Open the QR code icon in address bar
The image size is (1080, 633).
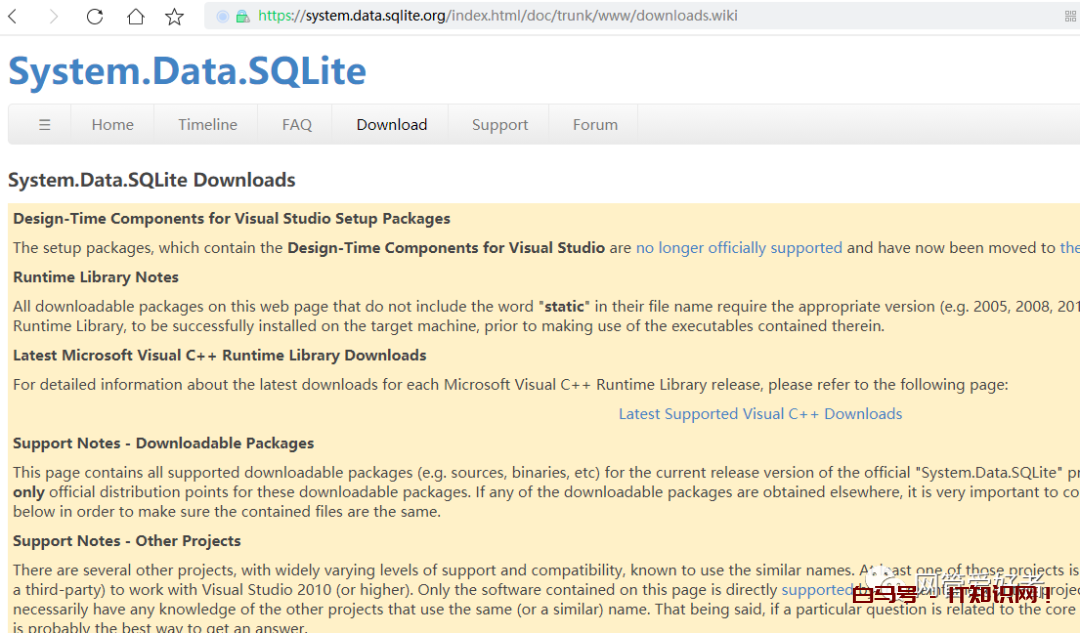pos(1071,16)
